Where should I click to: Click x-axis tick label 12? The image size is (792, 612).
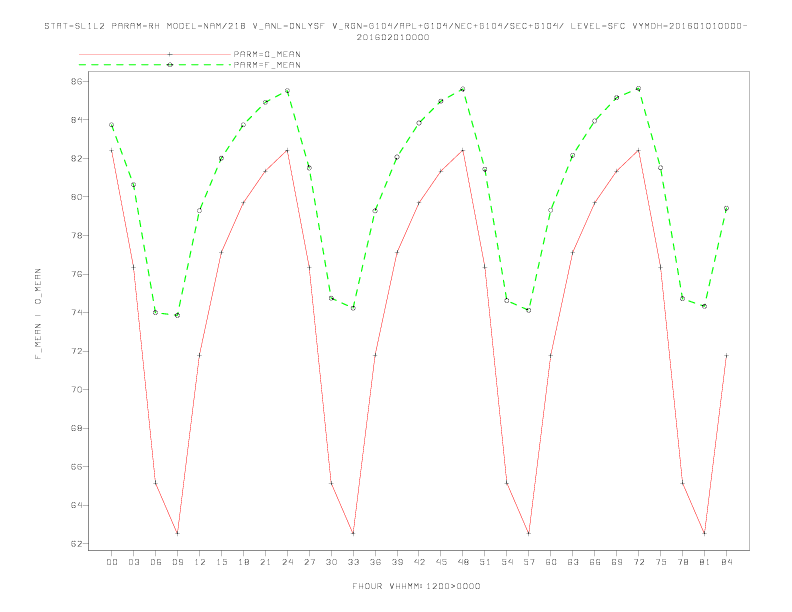click(200, 562)
